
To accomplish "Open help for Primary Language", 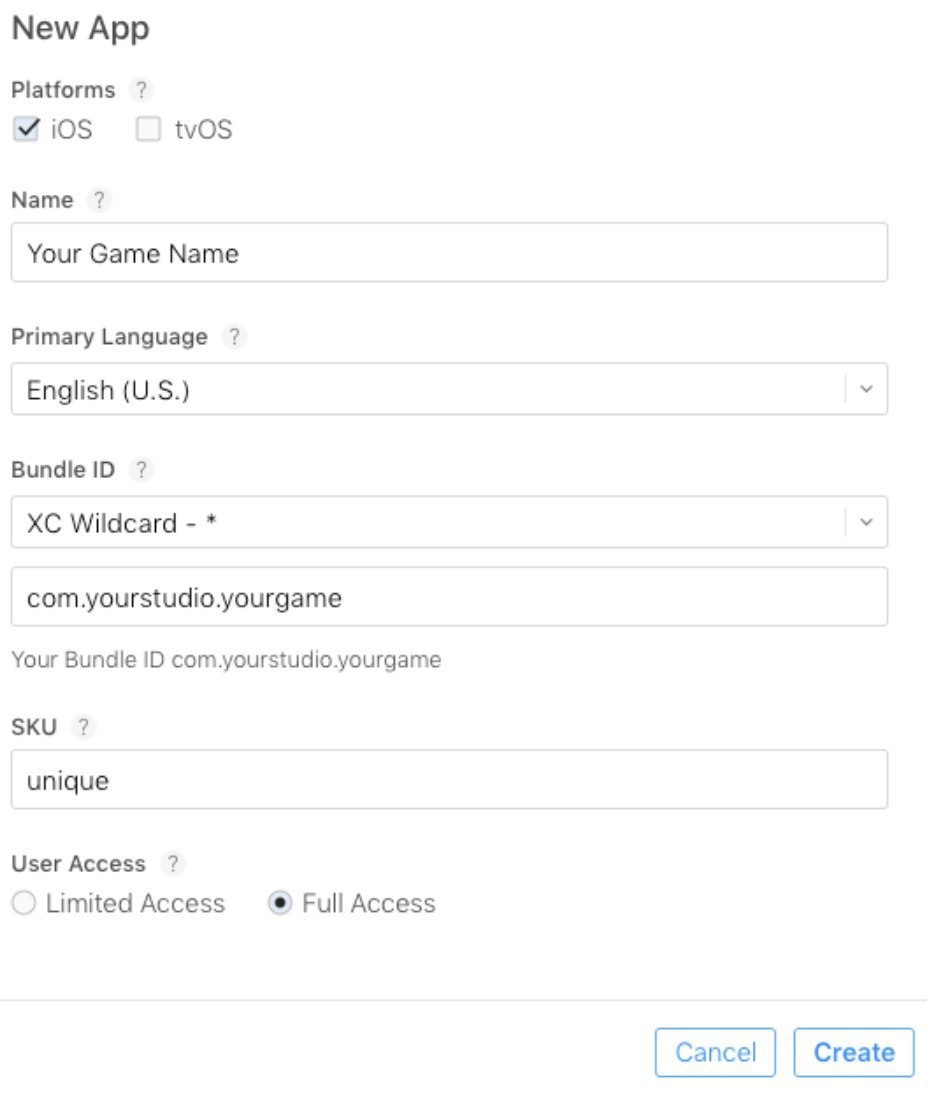I will (233, 337).
